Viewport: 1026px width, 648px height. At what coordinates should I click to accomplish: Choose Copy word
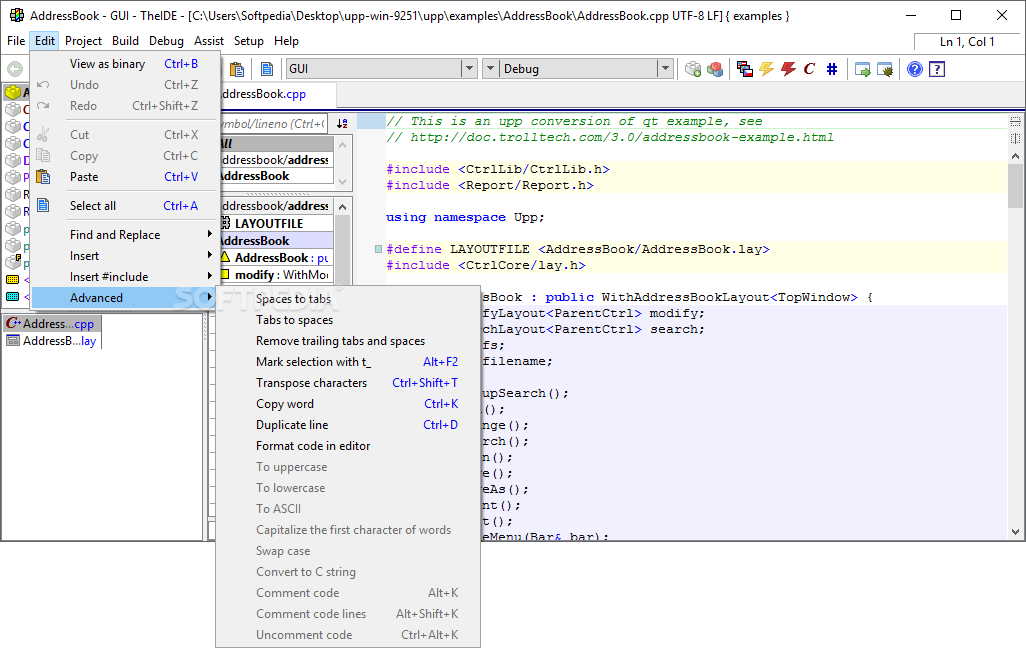point(348,404)
